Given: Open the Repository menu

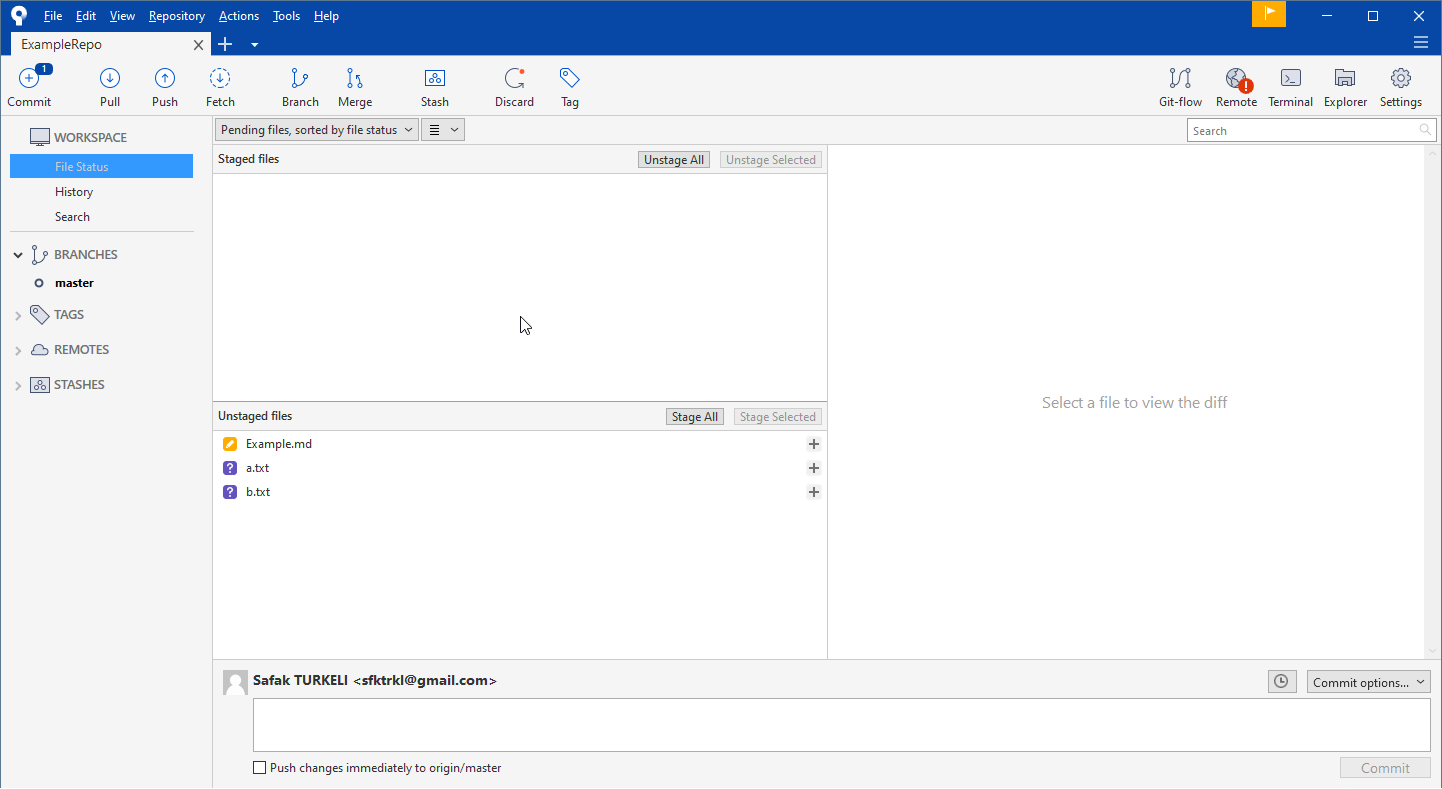Looking at the screenshot, I should (x=177, y=16).
